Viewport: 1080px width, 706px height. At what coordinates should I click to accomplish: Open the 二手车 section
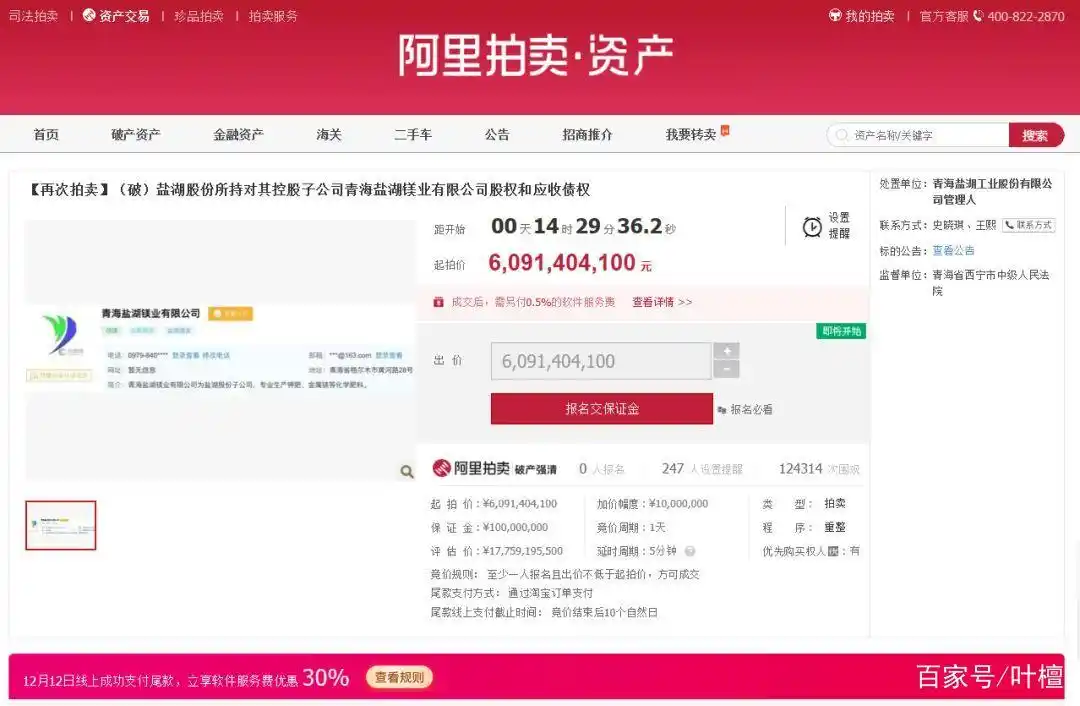point(413,134)
